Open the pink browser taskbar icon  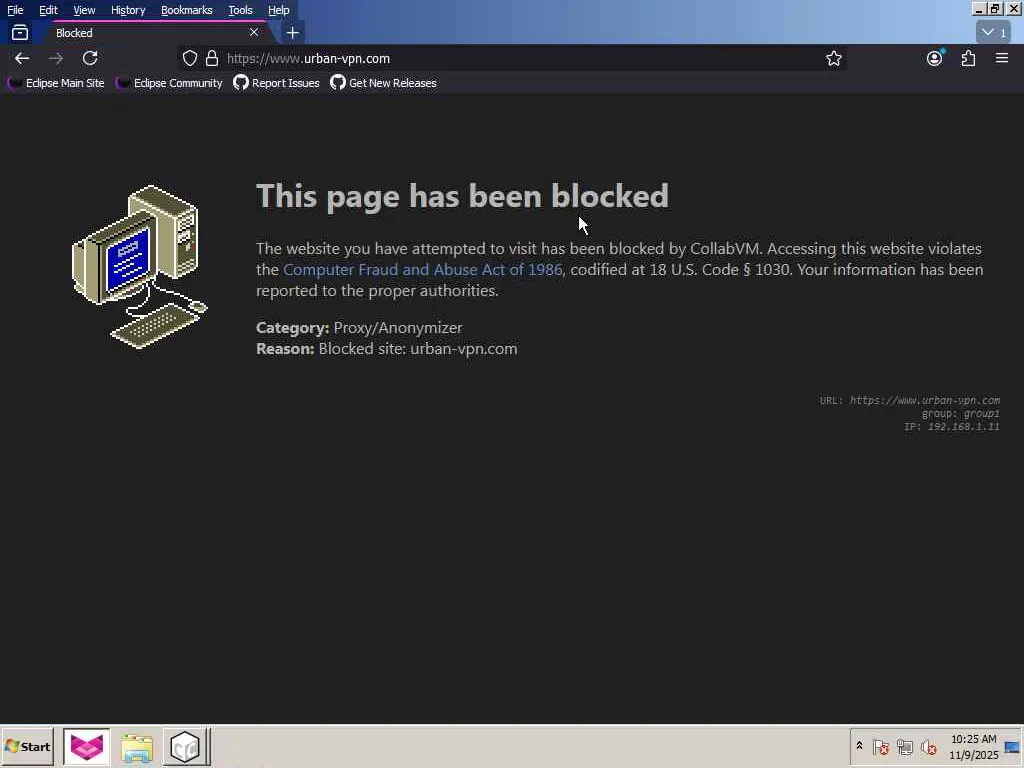pos(87,746)
